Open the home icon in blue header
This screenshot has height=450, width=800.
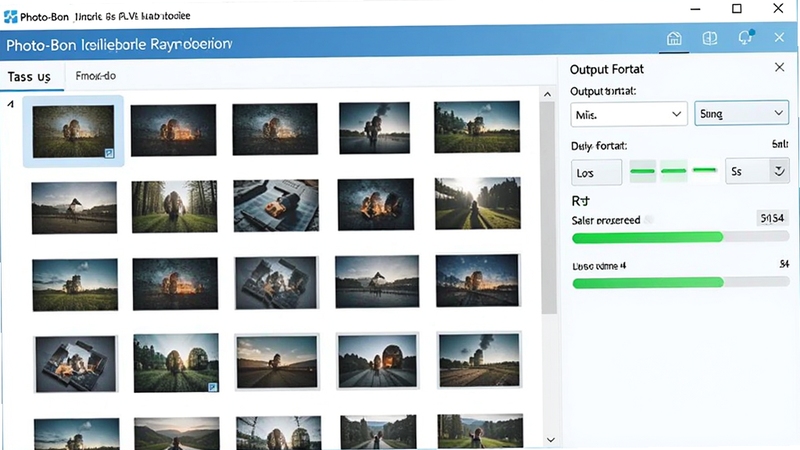click(674, 38)
